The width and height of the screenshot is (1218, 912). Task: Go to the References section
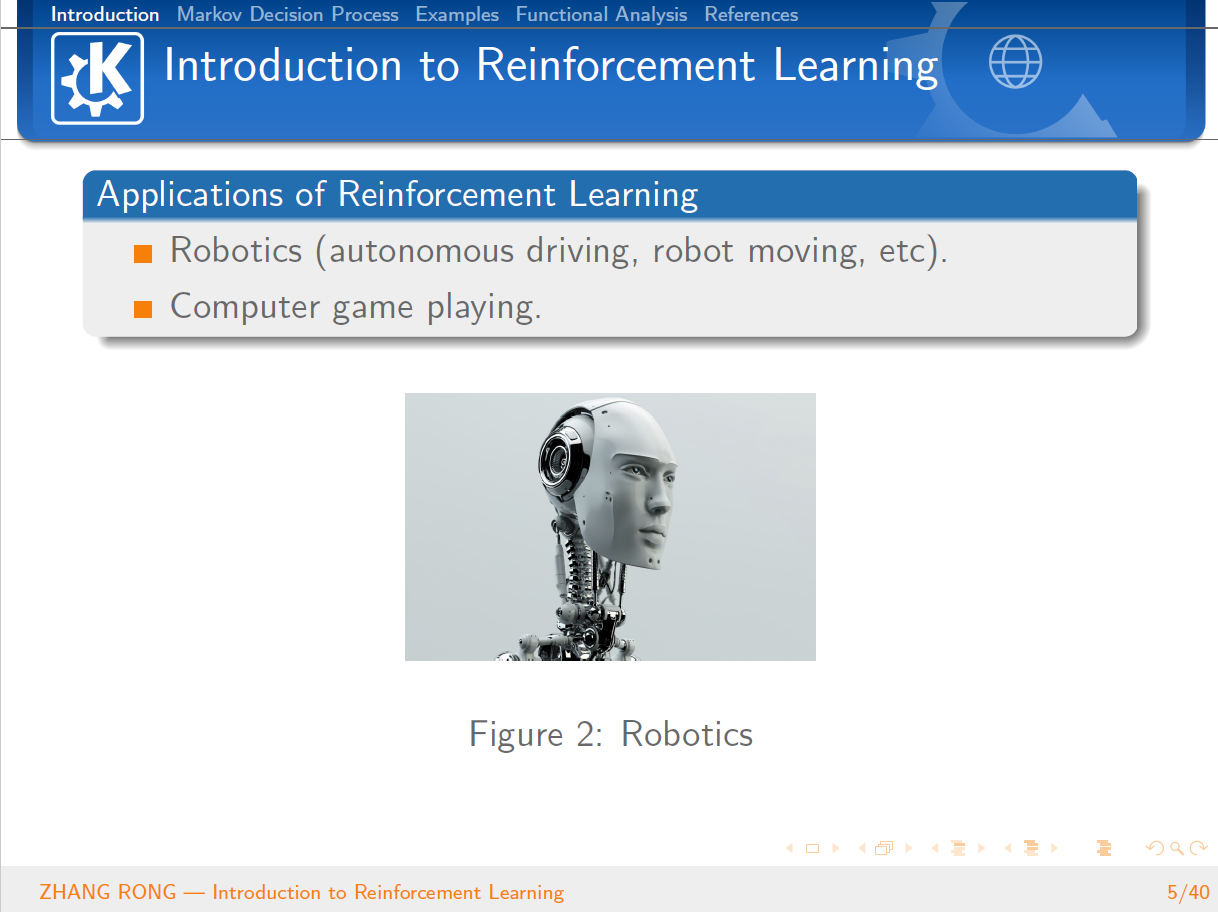pyautogui.click(x=751, y=14)
